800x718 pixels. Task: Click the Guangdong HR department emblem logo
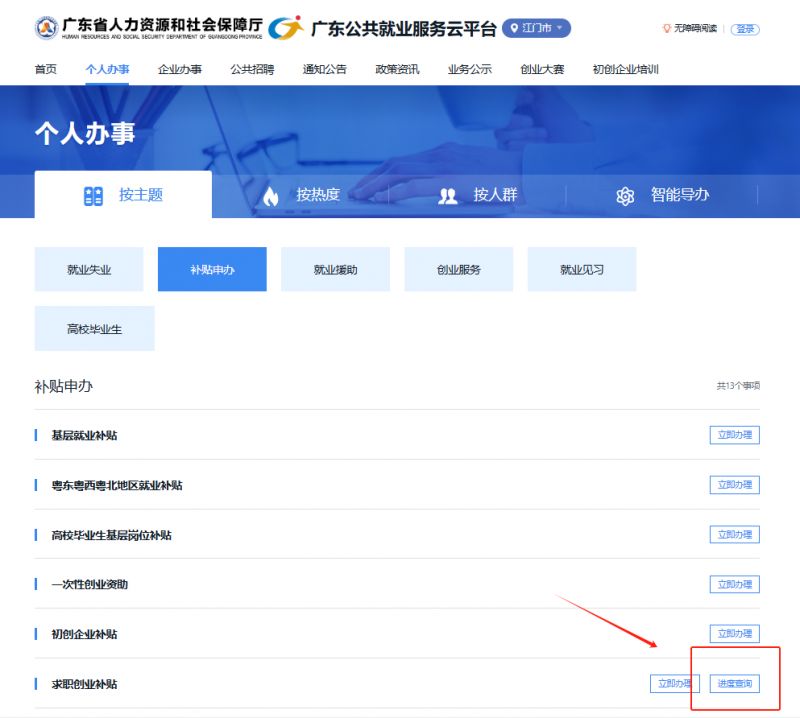tap(46, 28)
